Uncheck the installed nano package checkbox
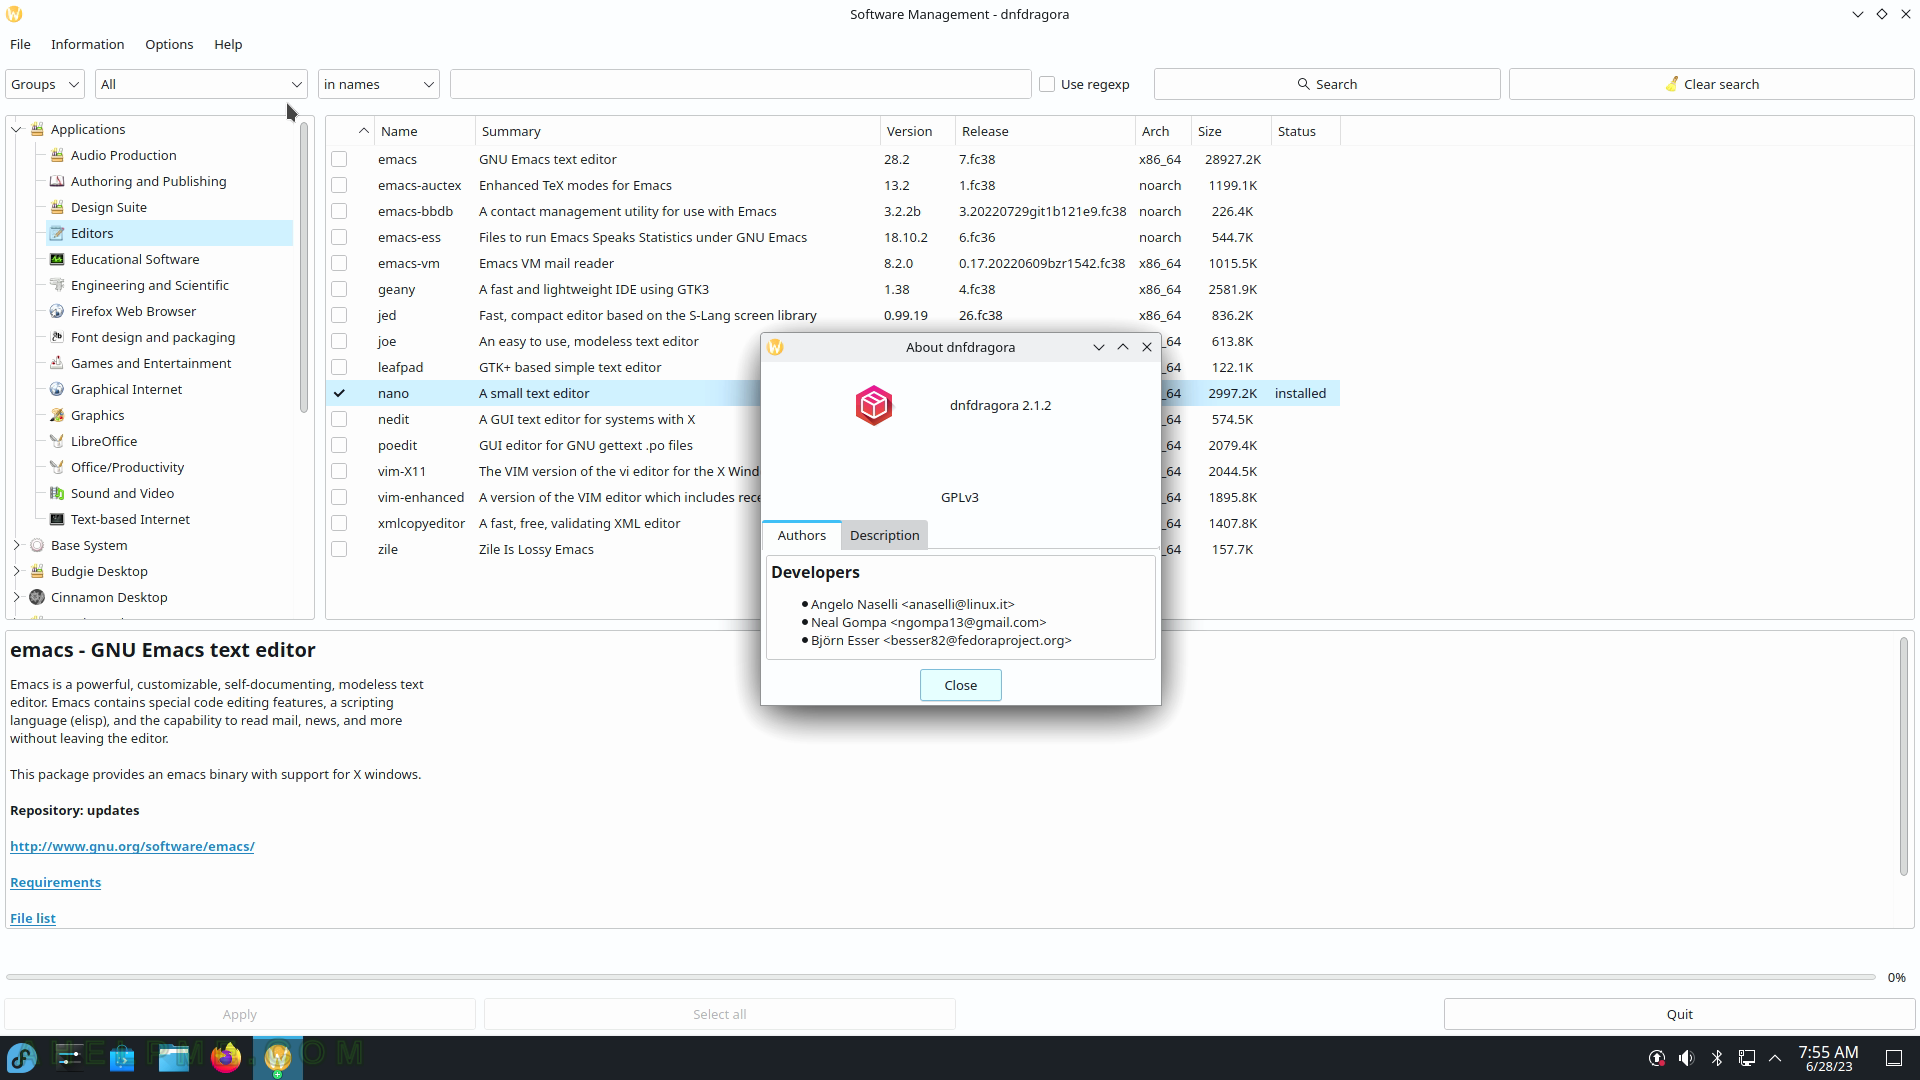The height and width of the screenshot is (1080, 1920). tap(339, 393)
